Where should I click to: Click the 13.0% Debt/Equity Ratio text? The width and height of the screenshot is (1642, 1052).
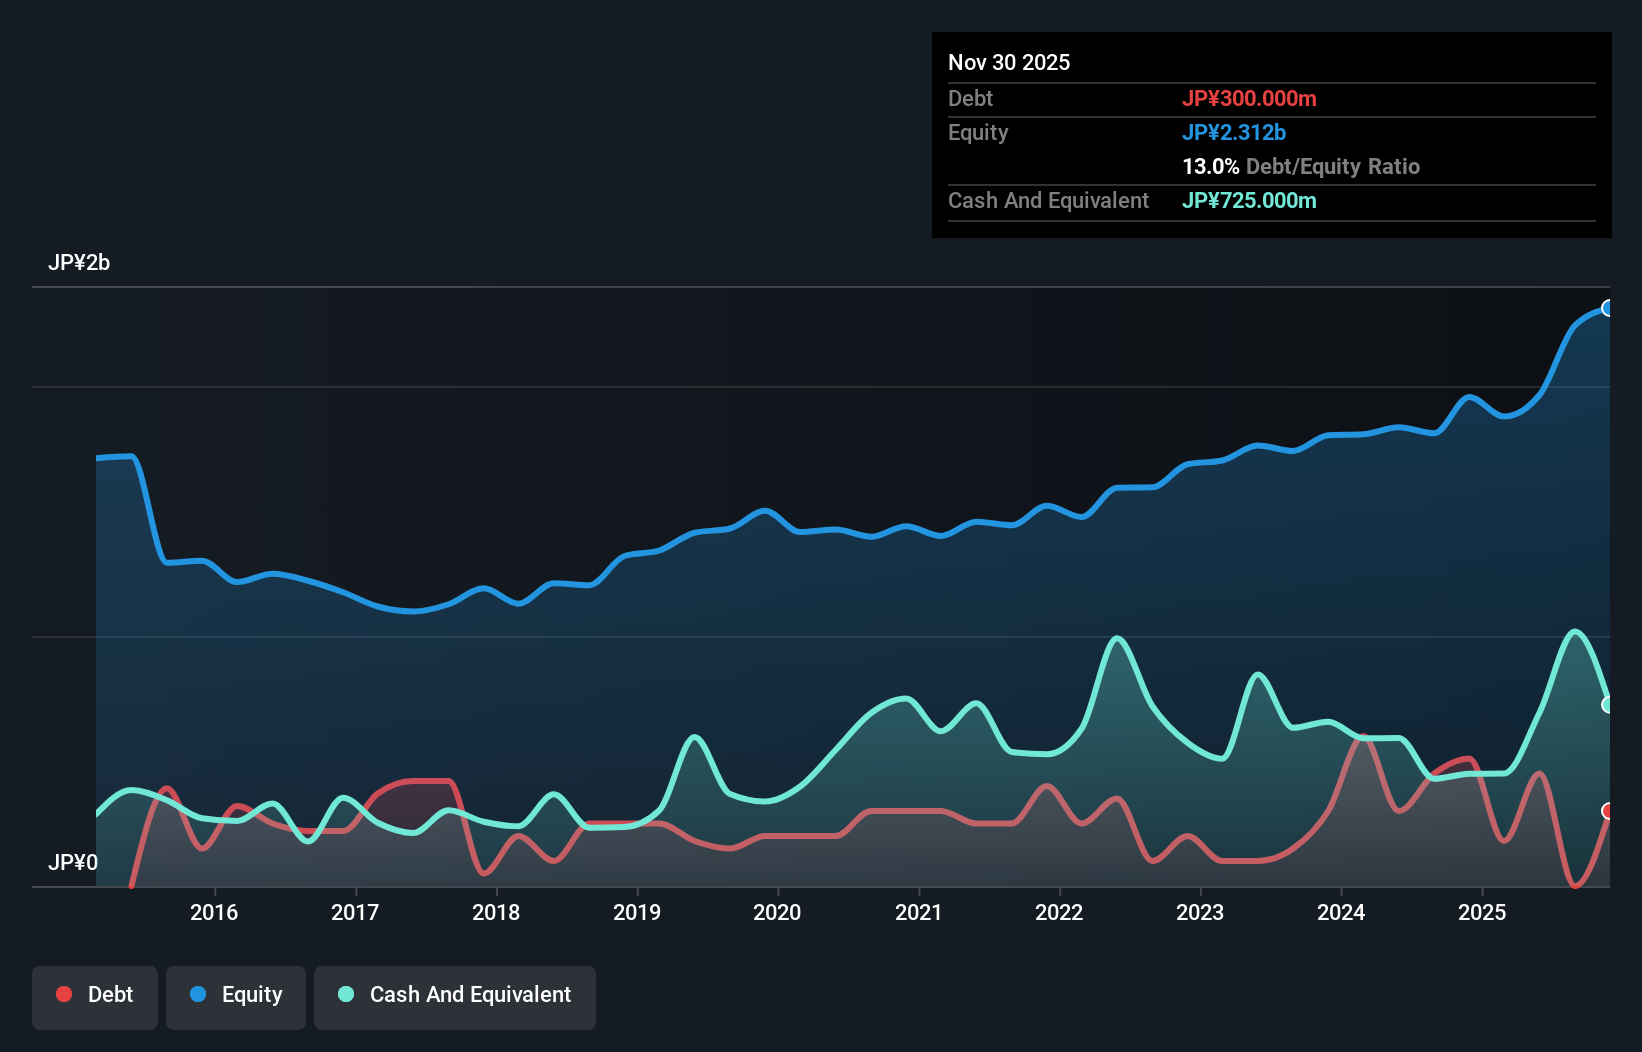1301,166
